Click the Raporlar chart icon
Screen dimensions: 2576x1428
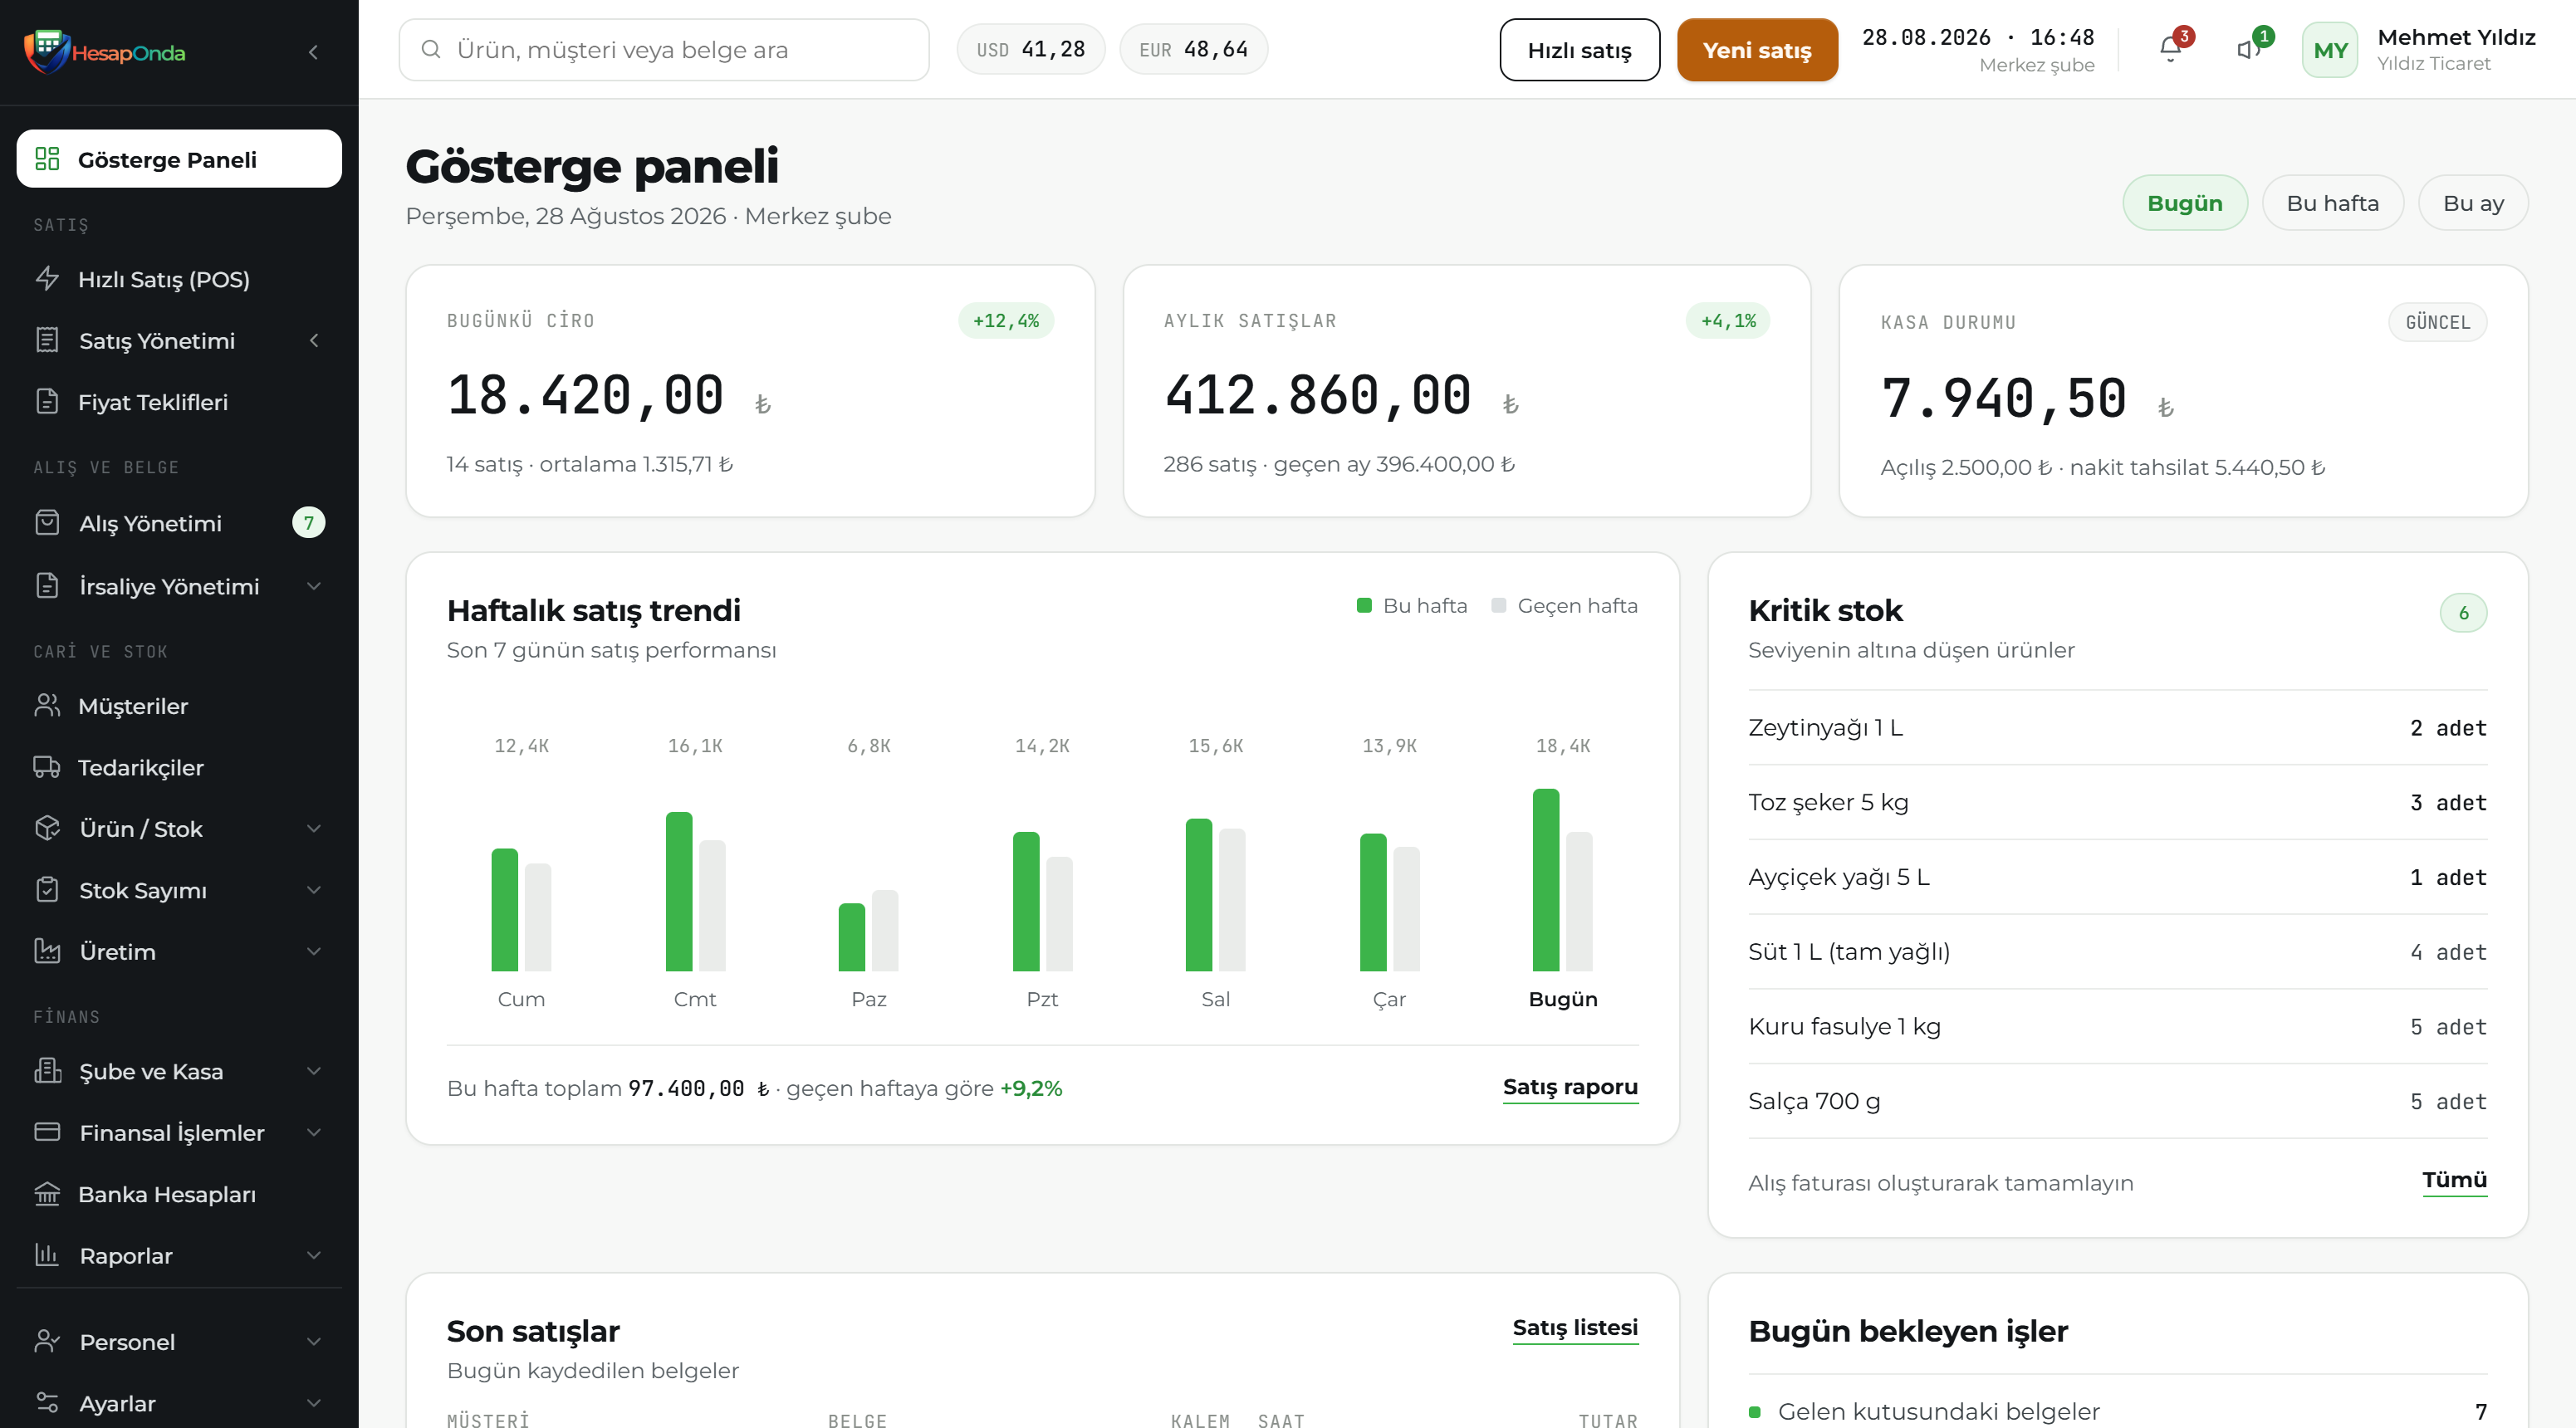click(47, 1255)
